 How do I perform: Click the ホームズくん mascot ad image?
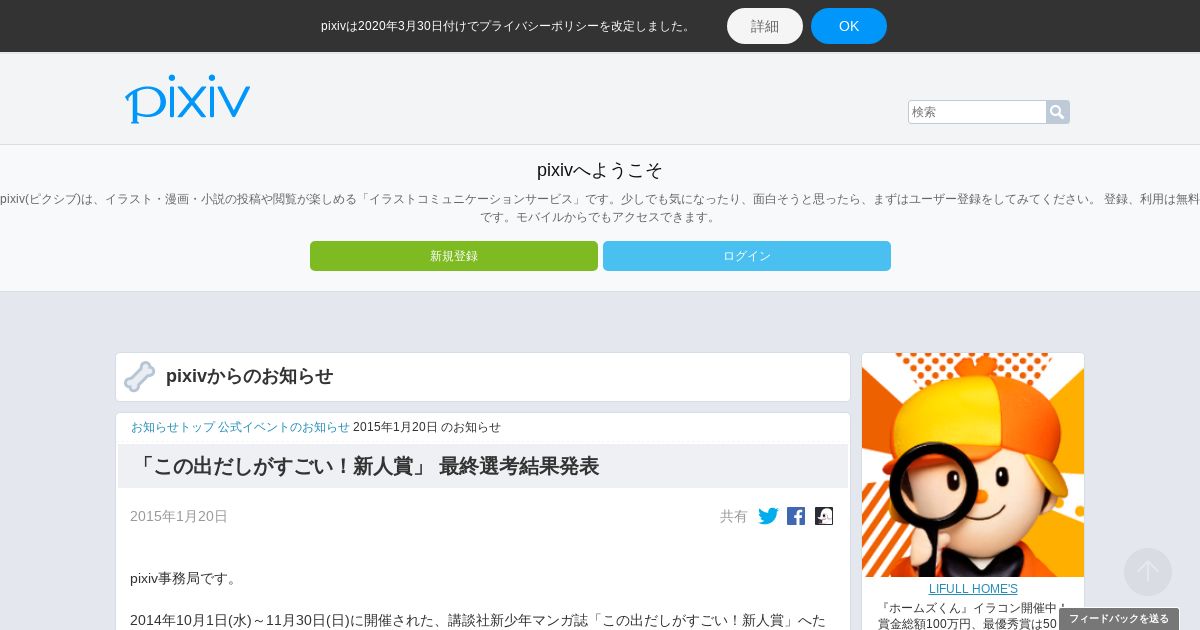973,465
